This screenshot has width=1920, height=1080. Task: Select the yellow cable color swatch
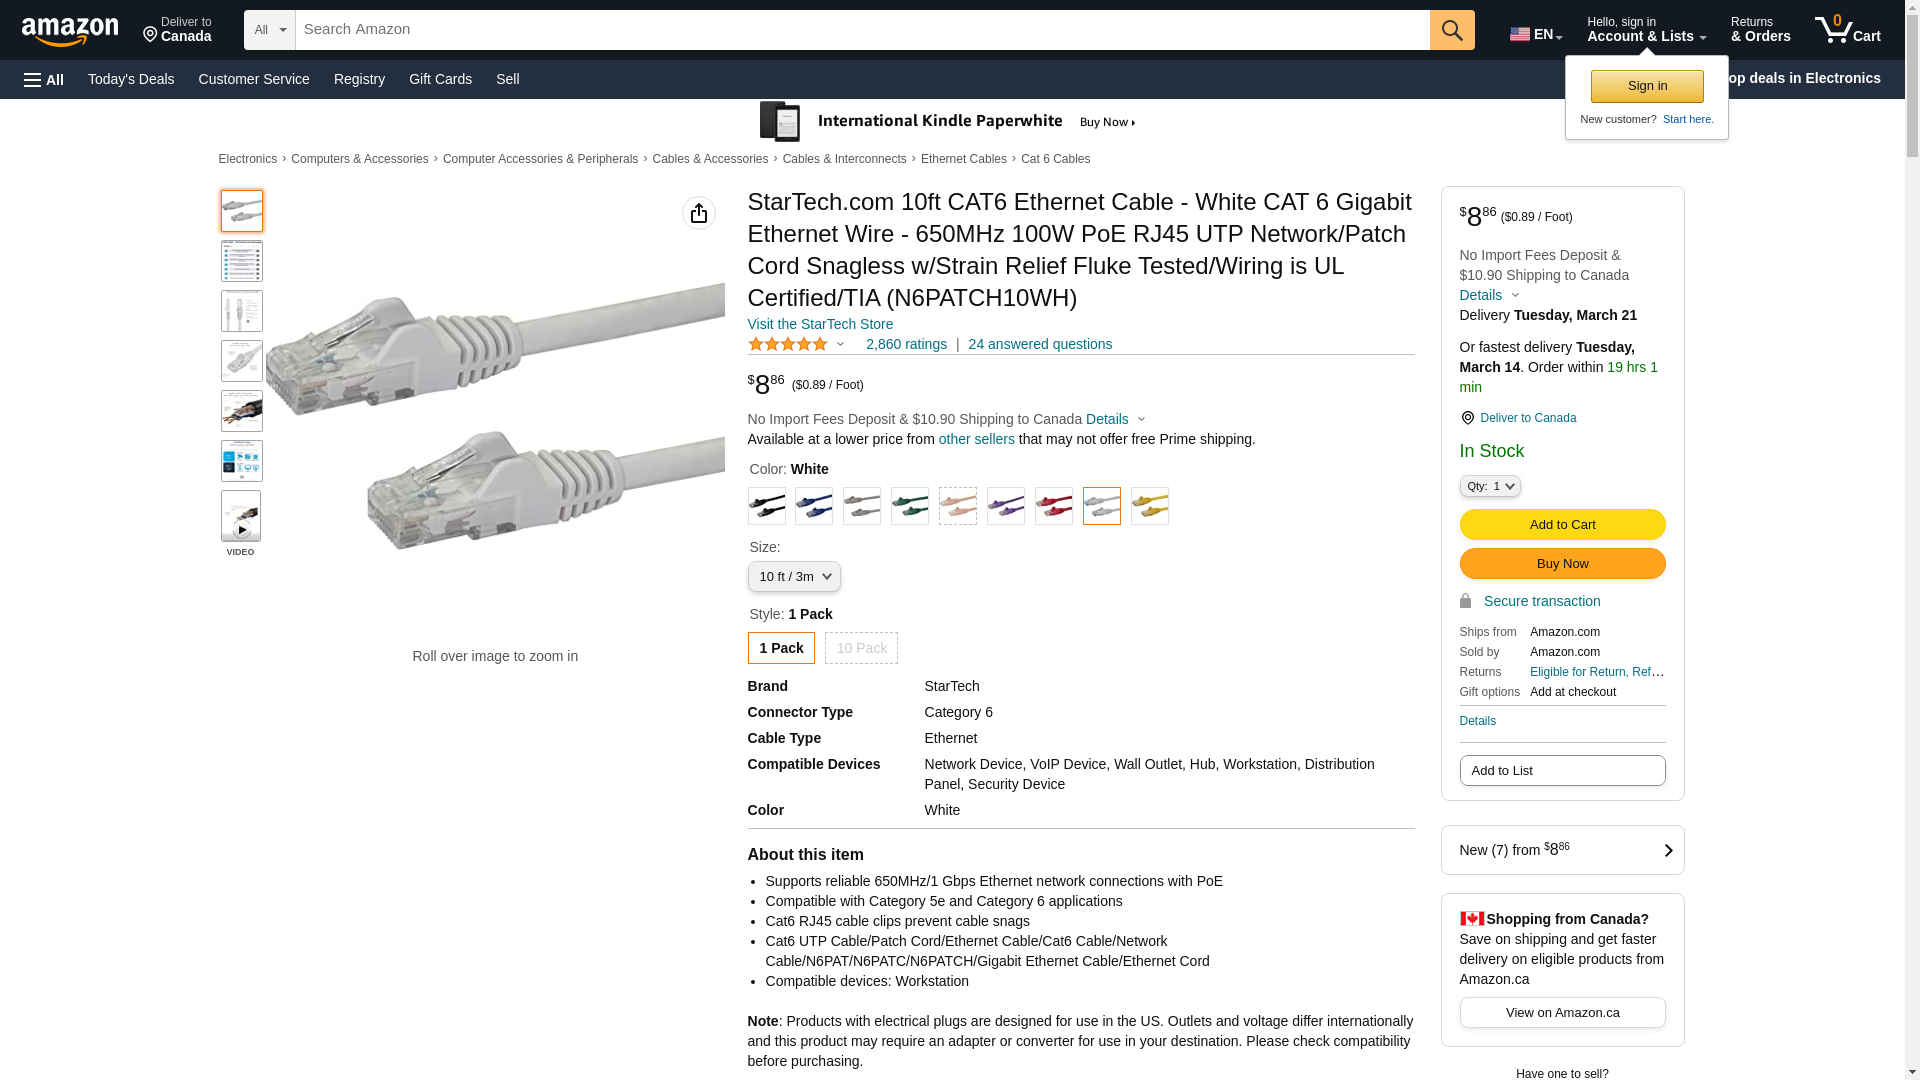[1150, 506]
